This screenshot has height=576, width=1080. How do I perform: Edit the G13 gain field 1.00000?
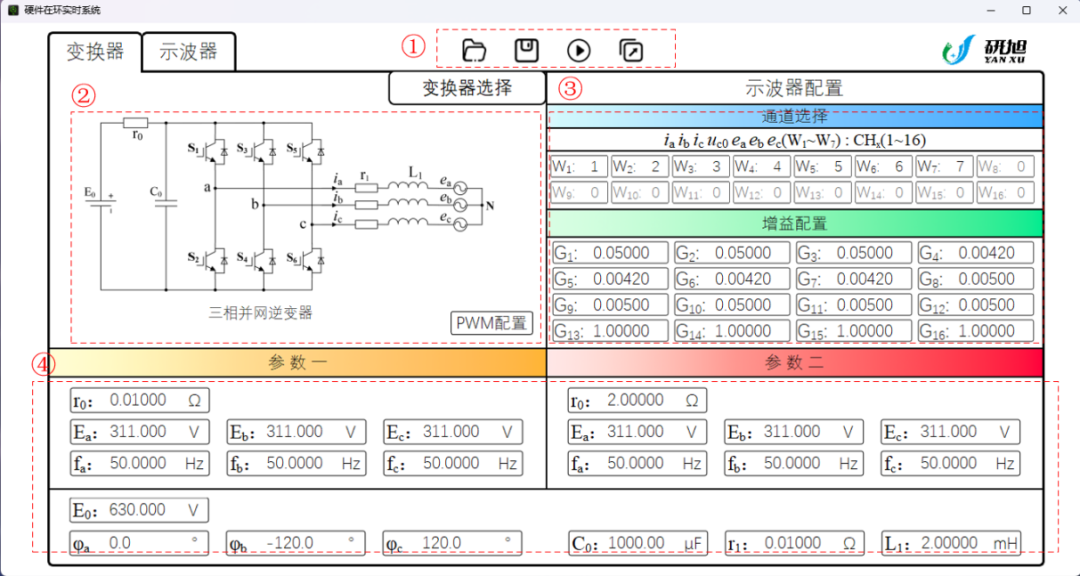click(x=610, y=331)
